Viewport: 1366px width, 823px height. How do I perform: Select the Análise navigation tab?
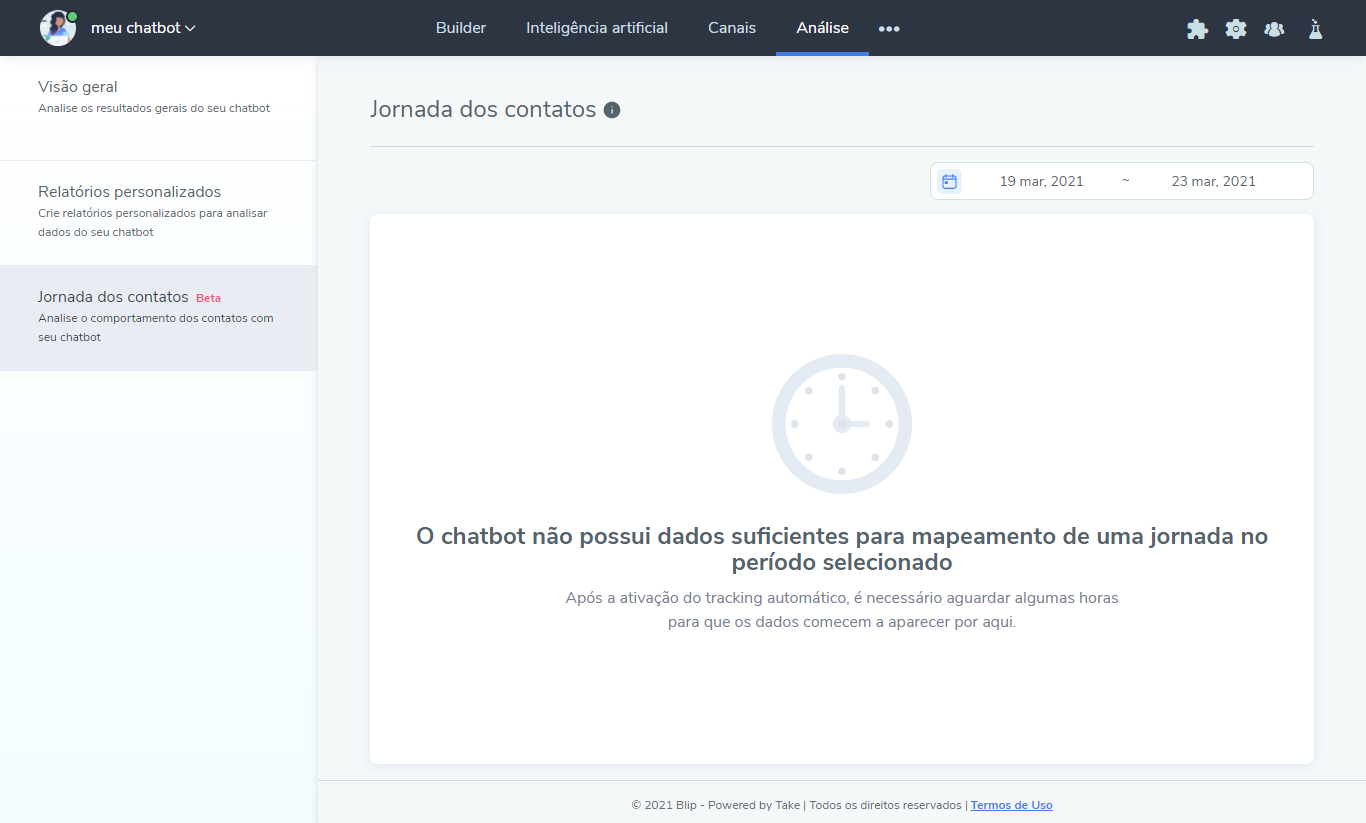(822, 28)
